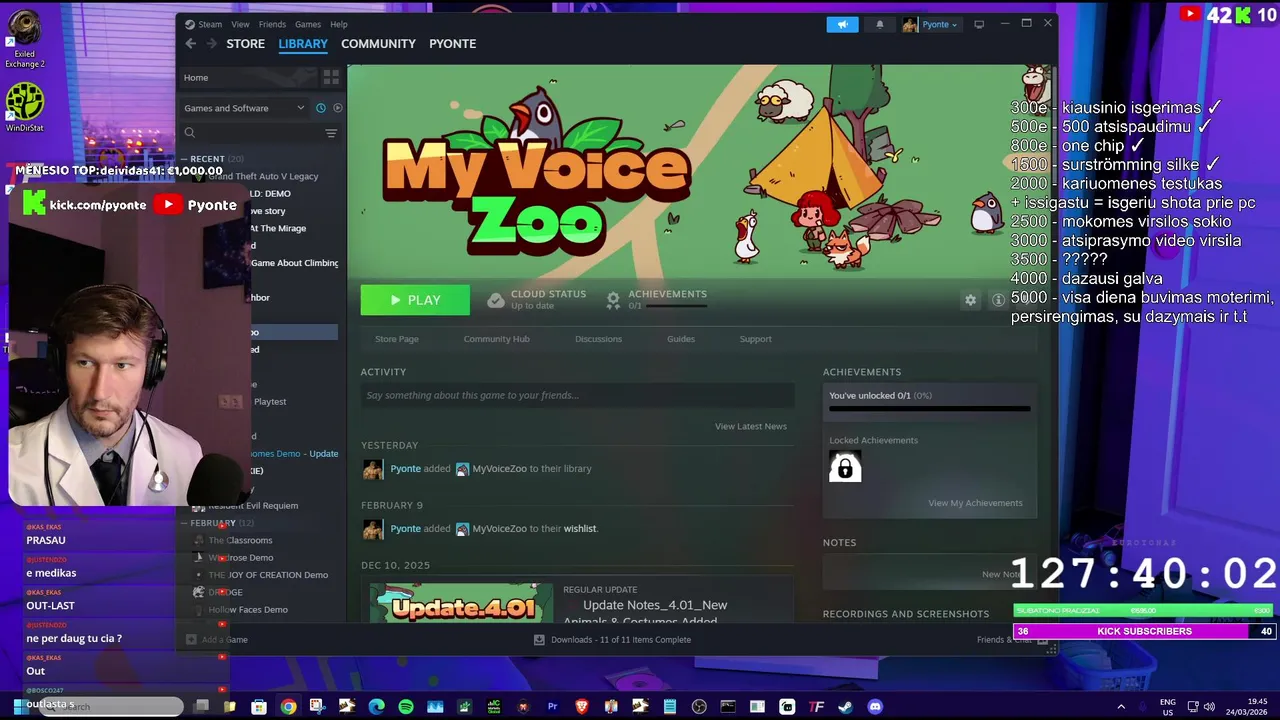The height and width of the screenshot is (720, 1280).
Task: Select Grand Theft Auto V Legacy
Action: click(262, 176)
